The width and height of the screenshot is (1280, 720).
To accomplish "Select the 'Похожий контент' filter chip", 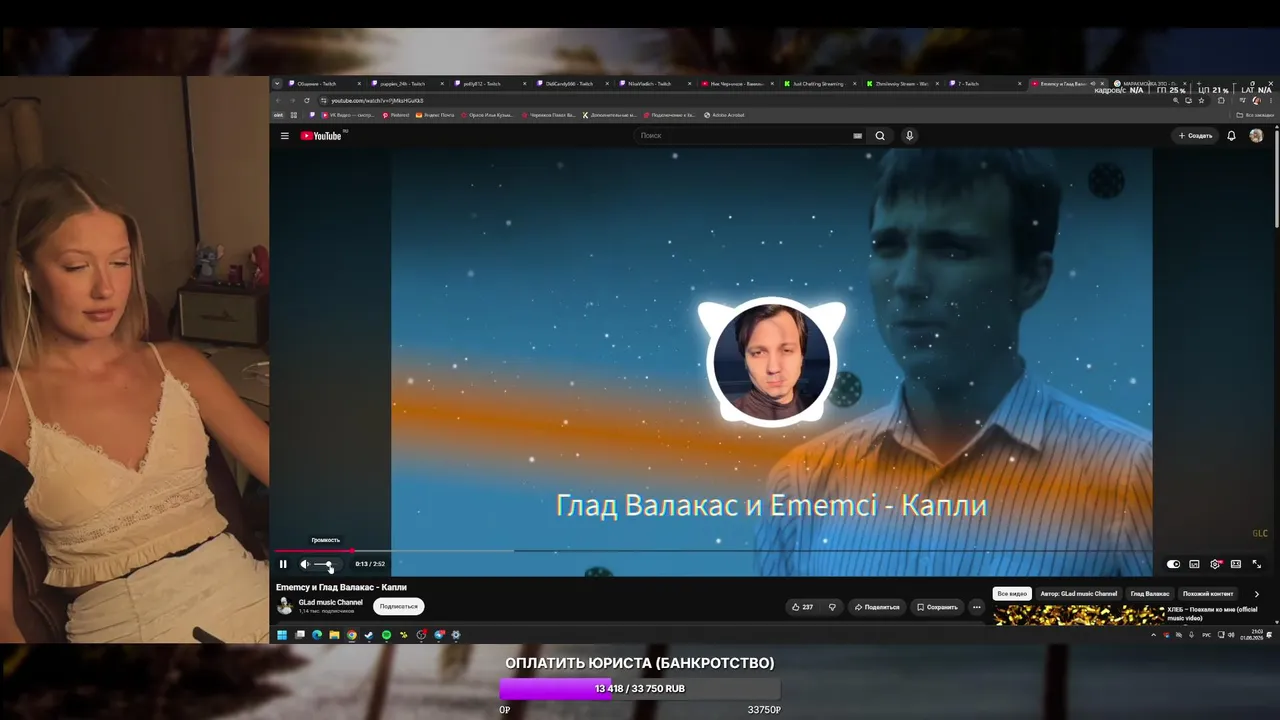I will [1208, 594].
